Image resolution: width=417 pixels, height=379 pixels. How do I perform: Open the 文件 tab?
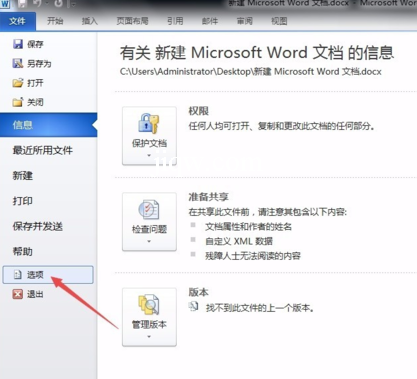click(18, 22)
